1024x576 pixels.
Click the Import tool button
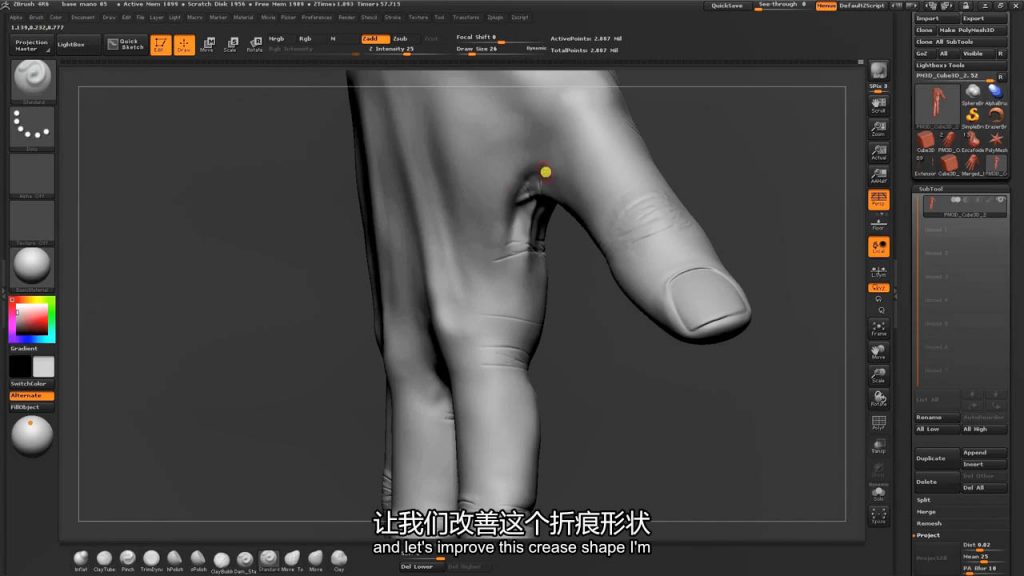coord(936,18)
